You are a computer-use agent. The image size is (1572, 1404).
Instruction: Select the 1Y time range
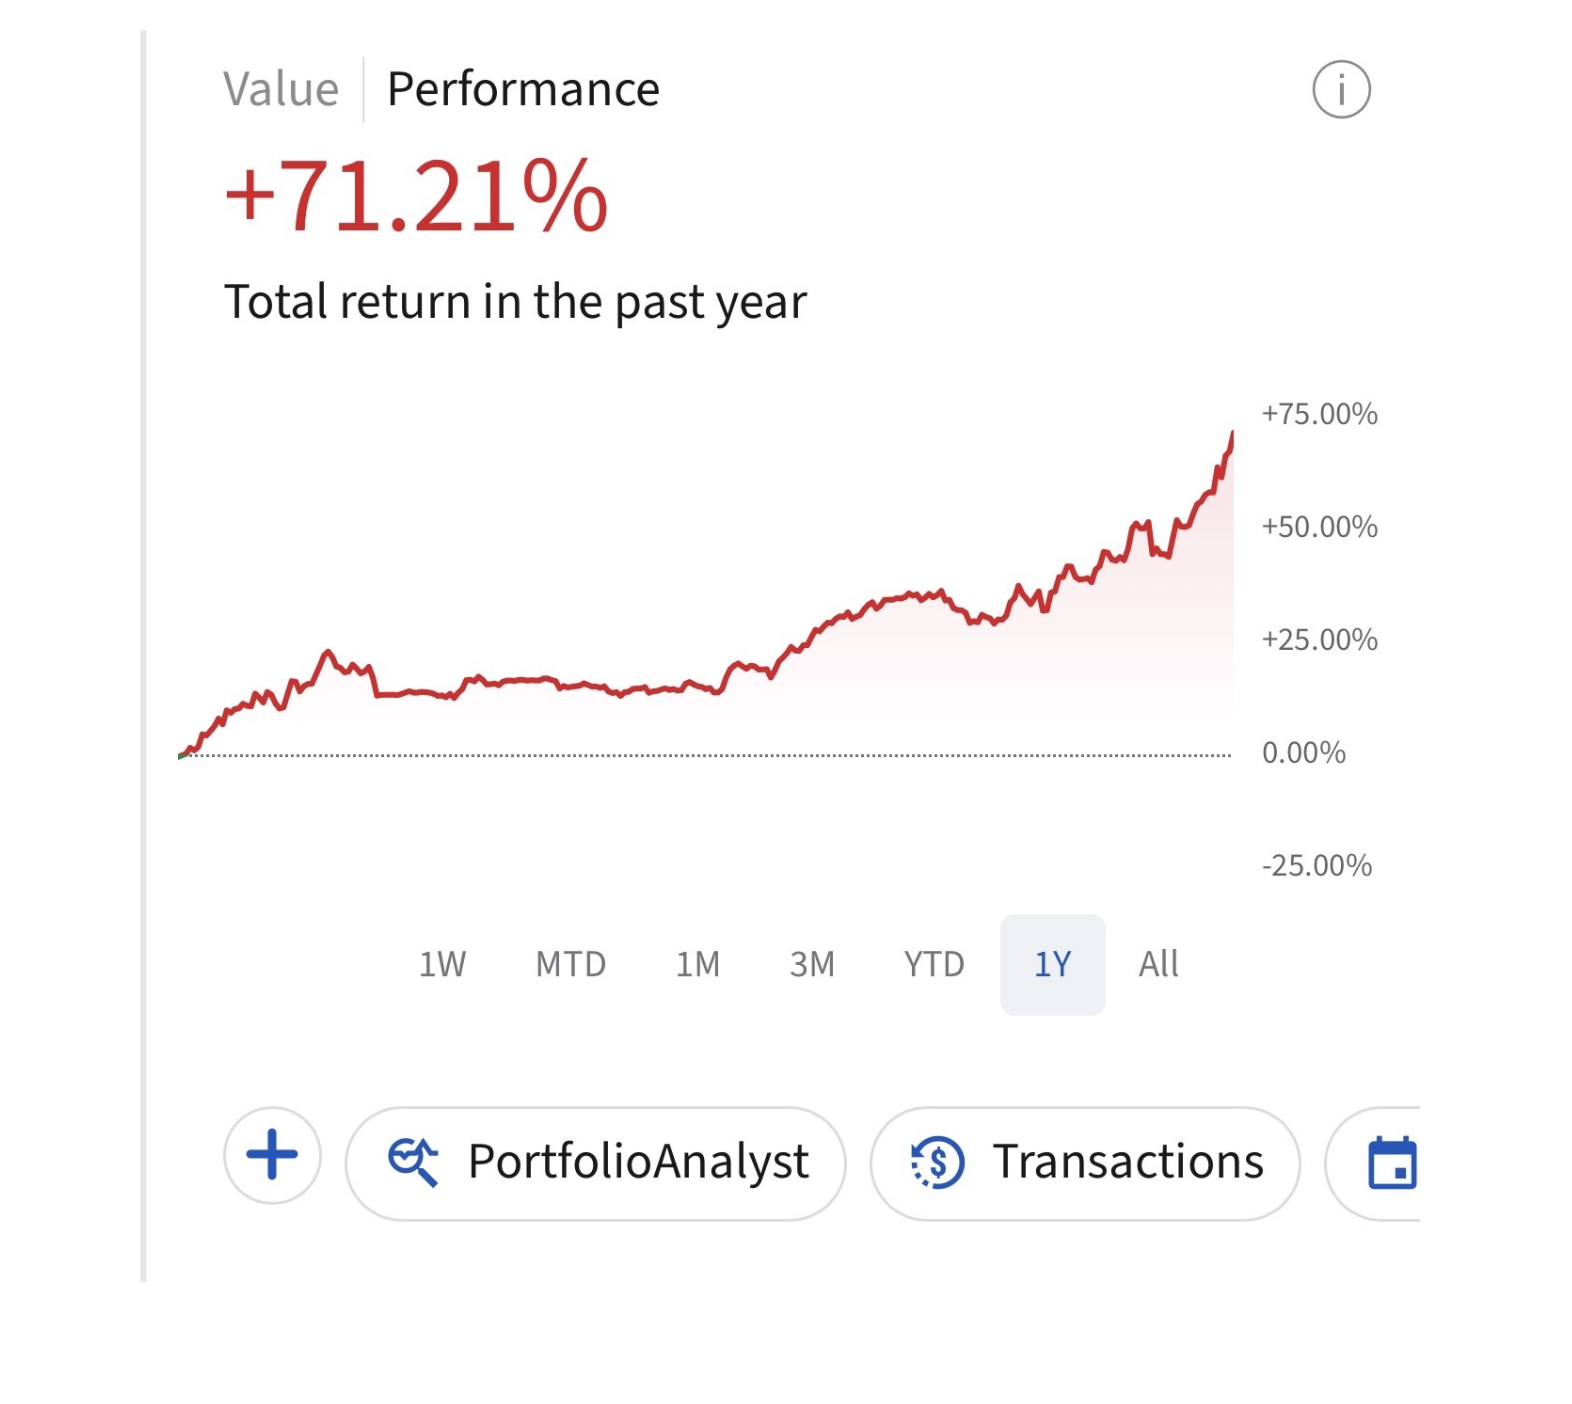tap(1052, 964)
